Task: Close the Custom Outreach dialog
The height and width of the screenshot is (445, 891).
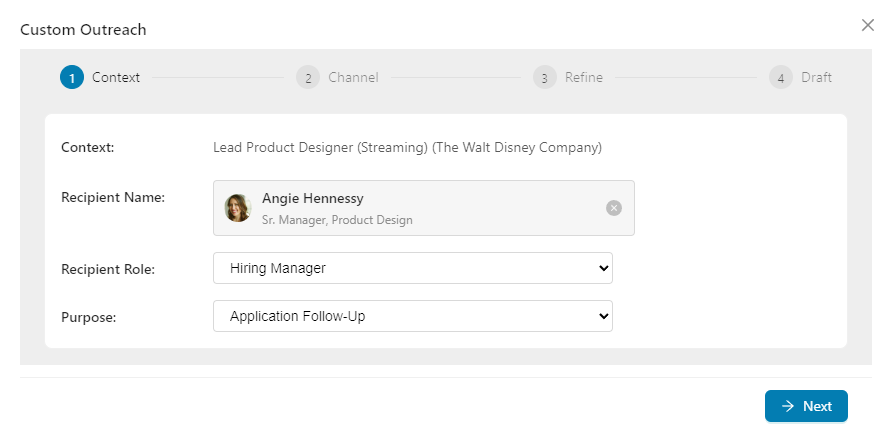Action: (x=868, y=25)
